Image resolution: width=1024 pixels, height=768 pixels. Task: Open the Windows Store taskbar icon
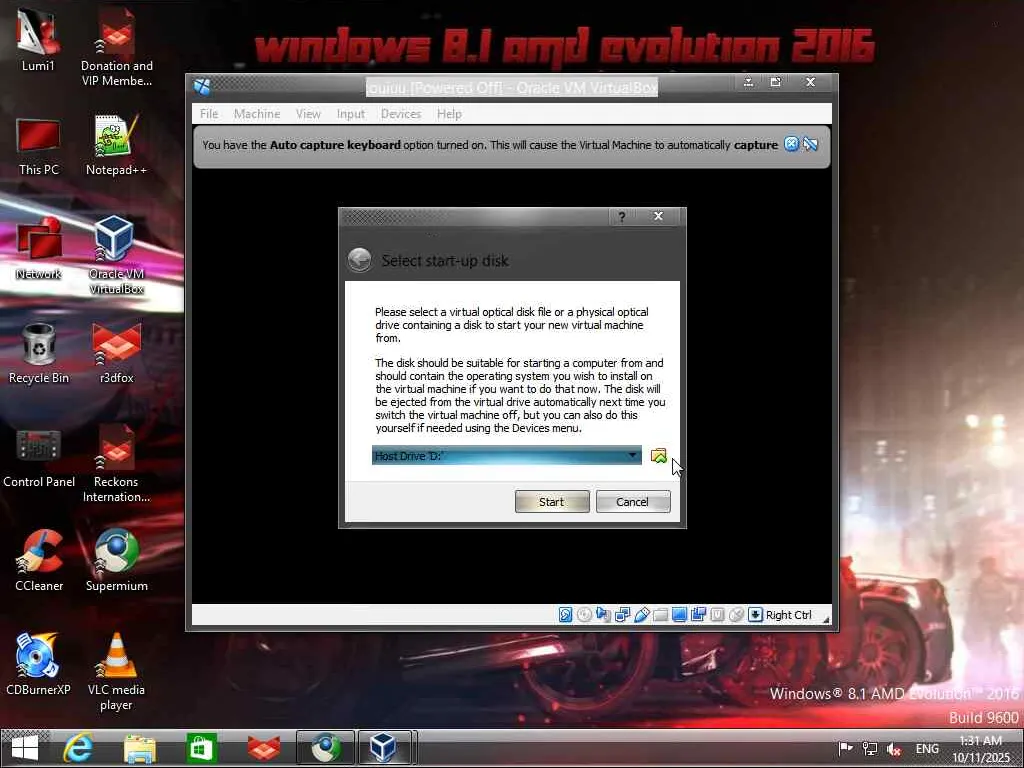click(x=200, y=748)
